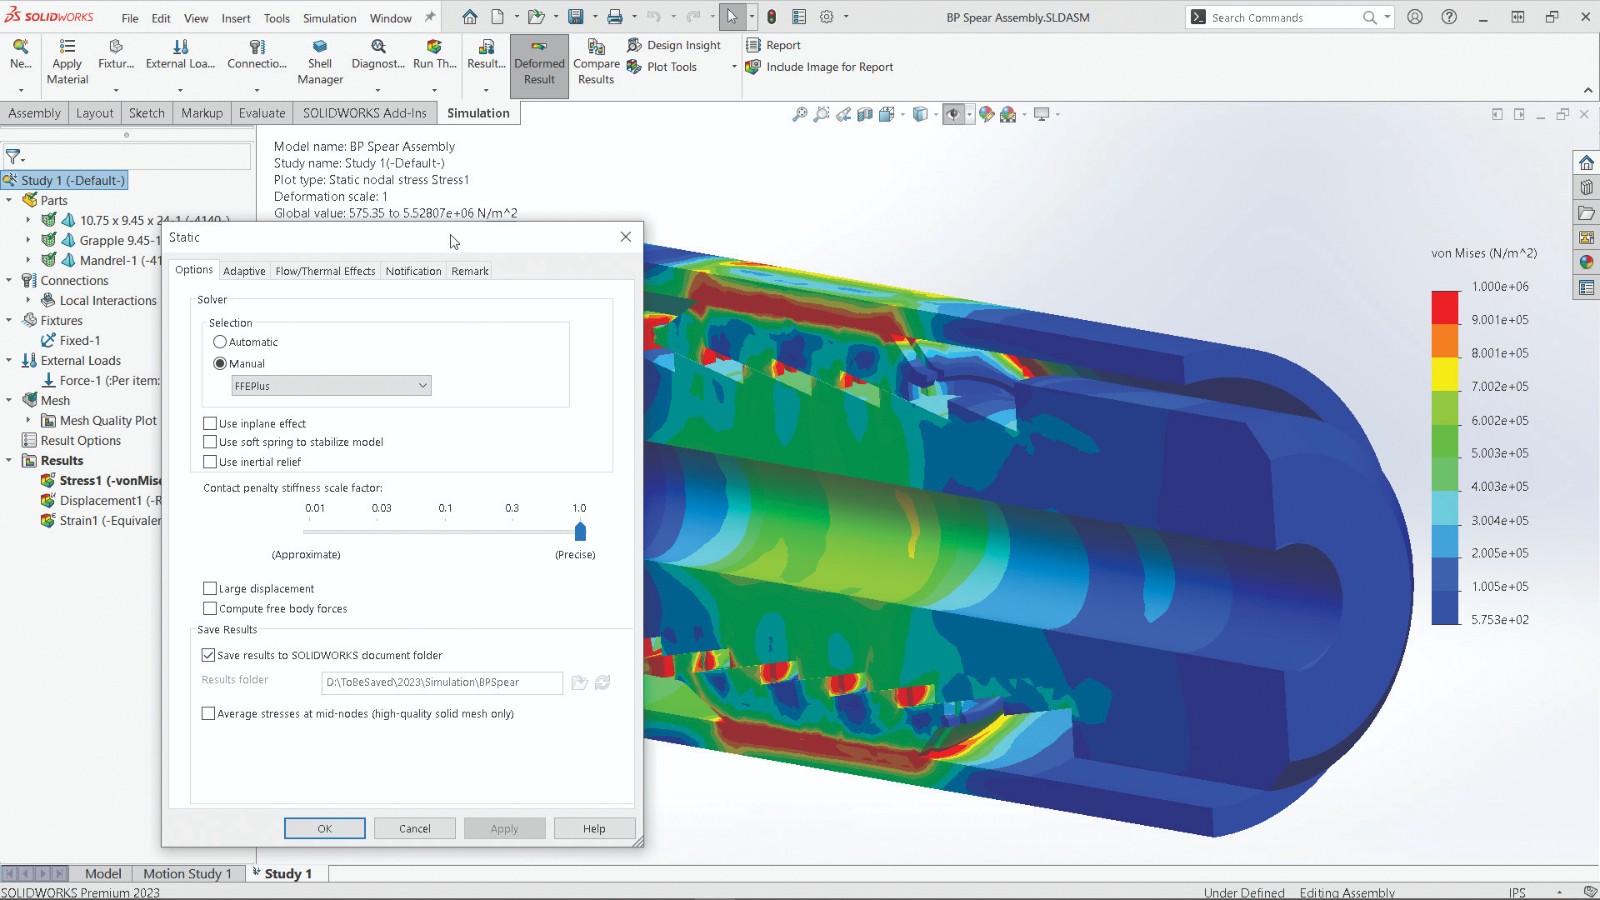Click the Home icon in title bar
This screenshot has width=1600, height=900.
pos(469,17)
